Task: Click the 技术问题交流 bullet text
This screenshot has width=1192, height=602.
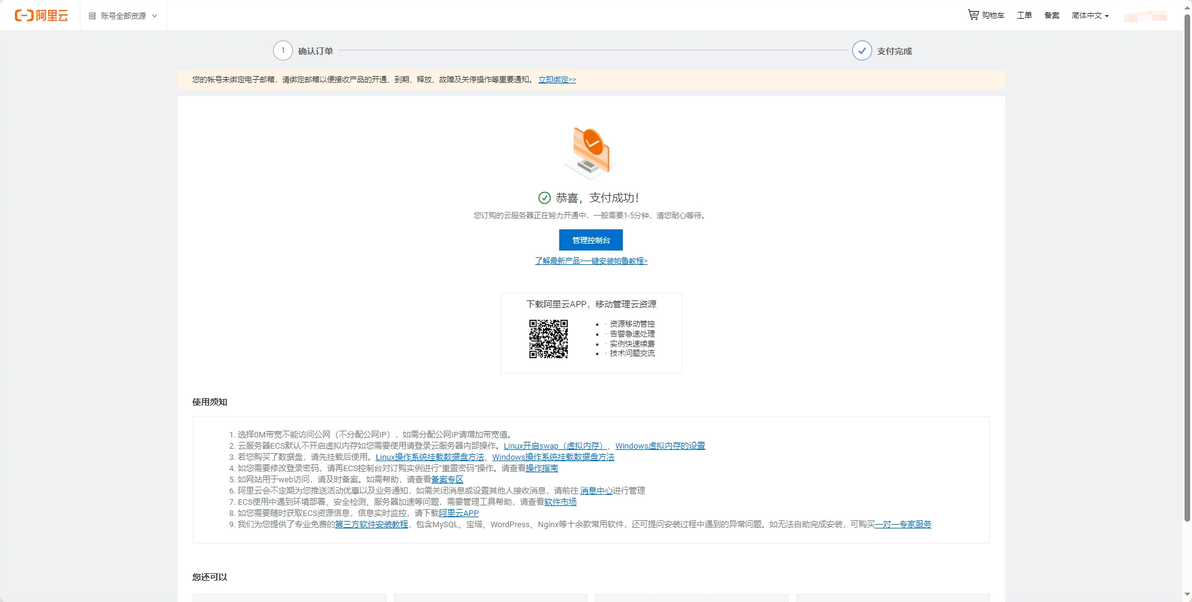Action: pyautogui.click(x=632, y=353)
